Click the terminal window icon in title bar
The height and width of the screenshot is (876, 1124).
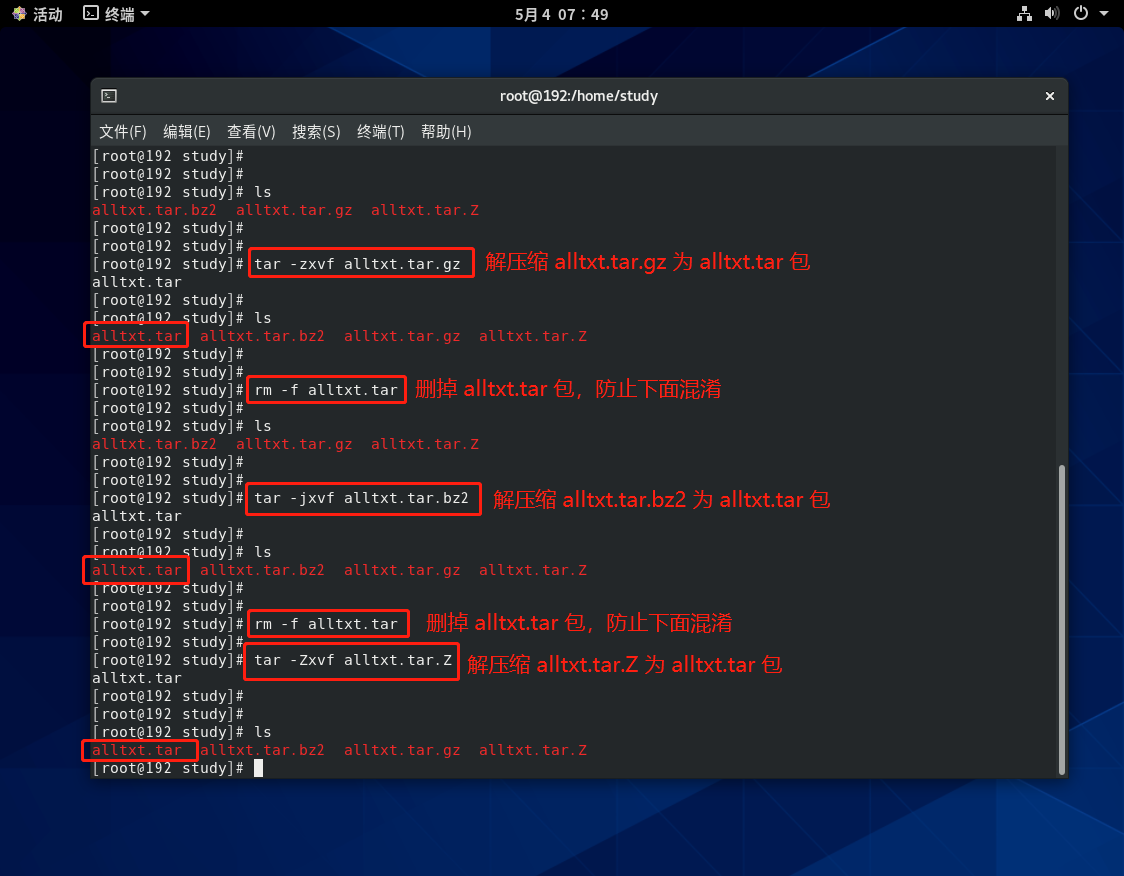(x=109, y=96)
